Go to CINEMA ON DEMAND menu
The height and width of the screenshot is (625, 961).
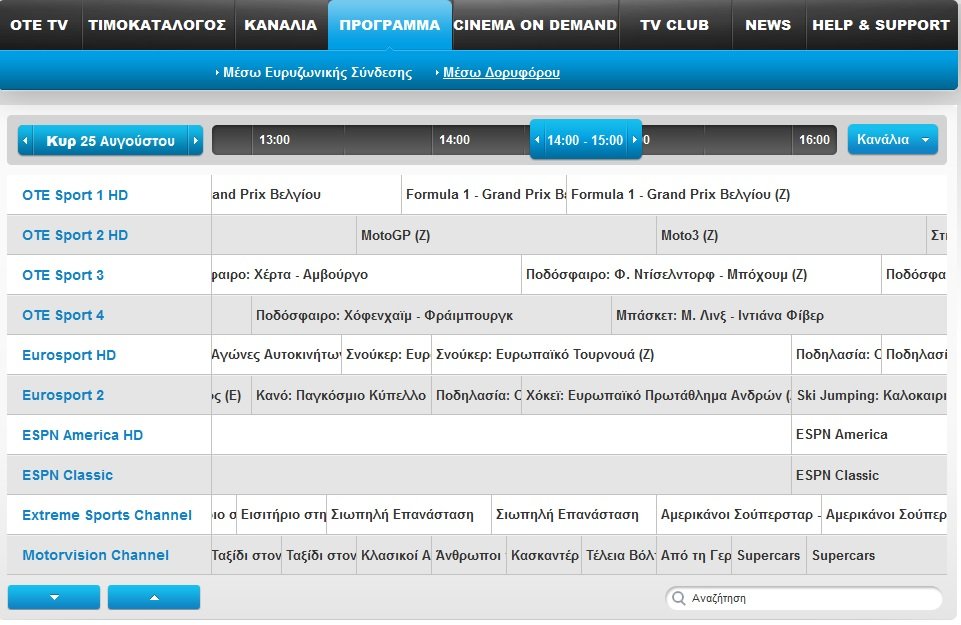[x=535, y=25]
